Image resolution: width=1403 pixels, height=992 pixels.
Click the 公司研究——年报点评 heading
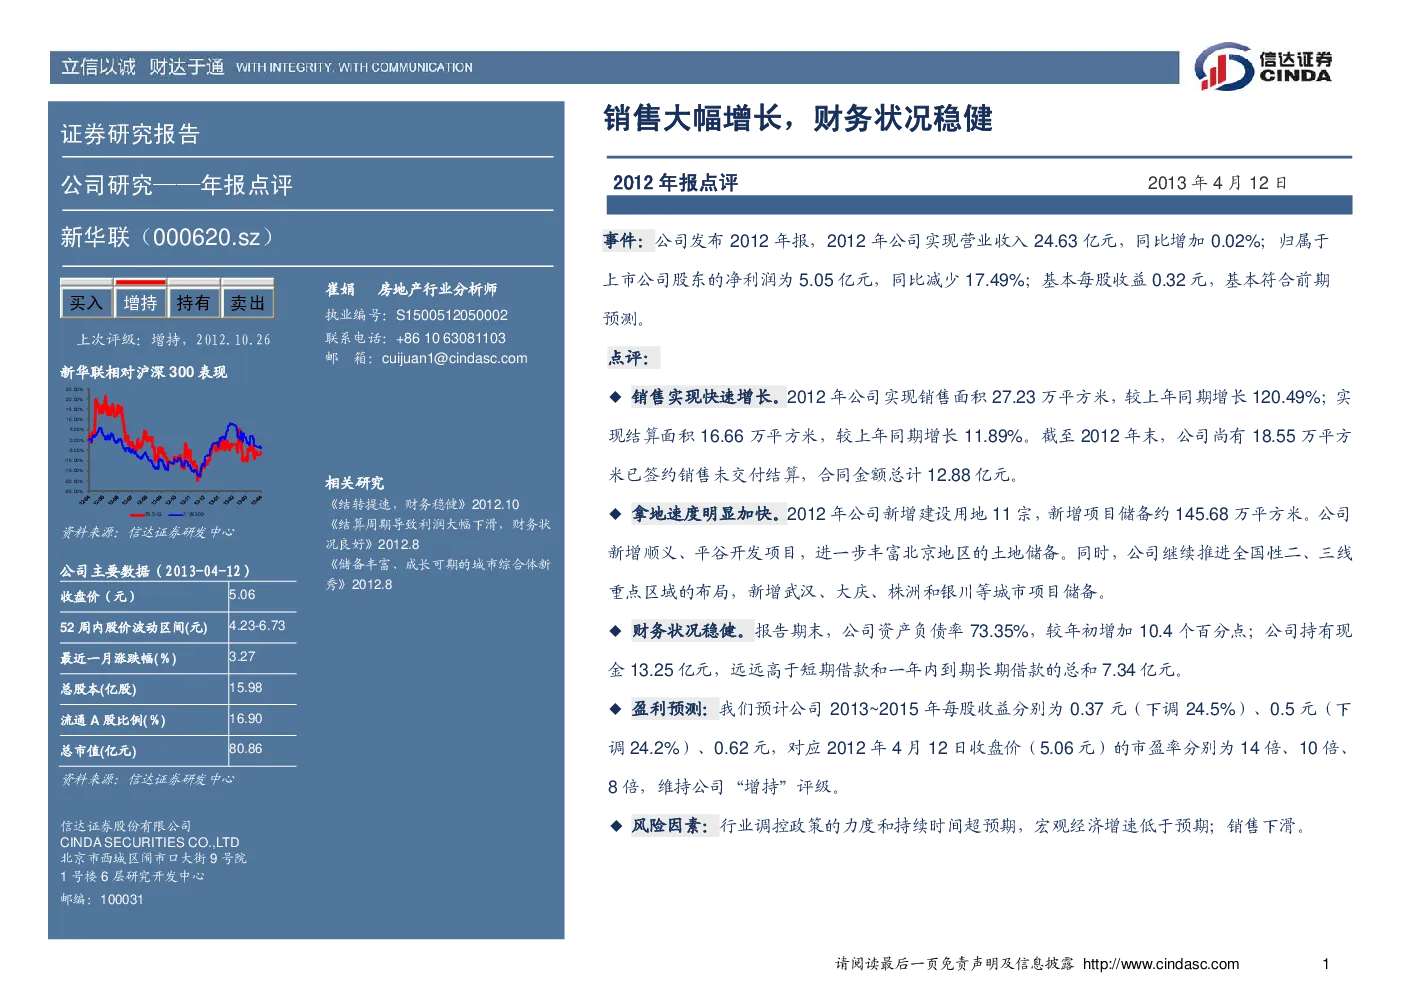coord(176,185)
